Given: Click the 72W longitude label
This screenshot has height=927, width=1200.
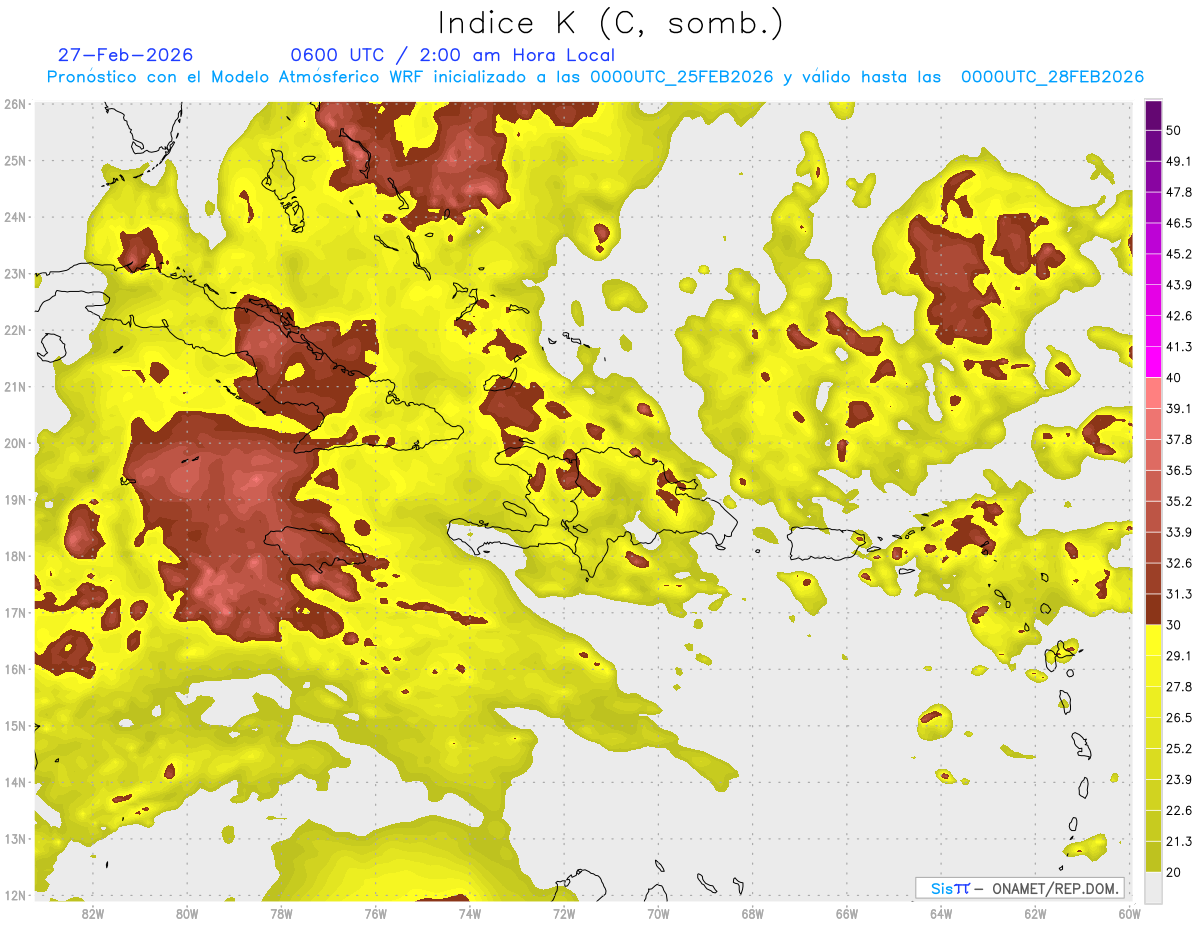Looking at the screenshot, I should click(564, 913).
